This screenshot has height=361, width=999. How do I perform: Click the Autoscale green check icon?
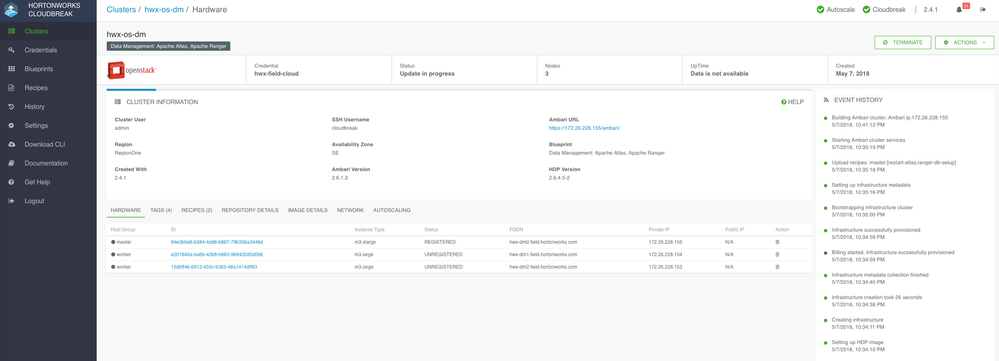pos(821,10)
